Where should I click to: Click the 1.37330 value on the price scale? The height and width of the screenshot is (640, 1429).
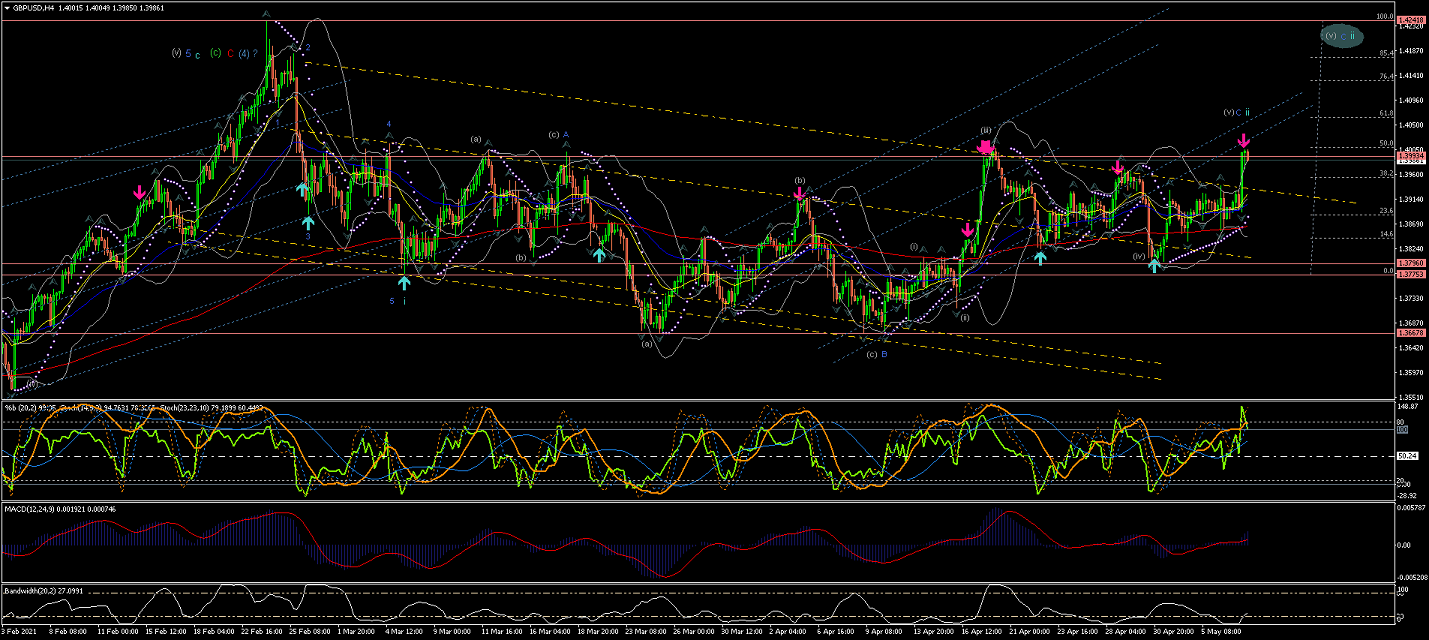1411,298
